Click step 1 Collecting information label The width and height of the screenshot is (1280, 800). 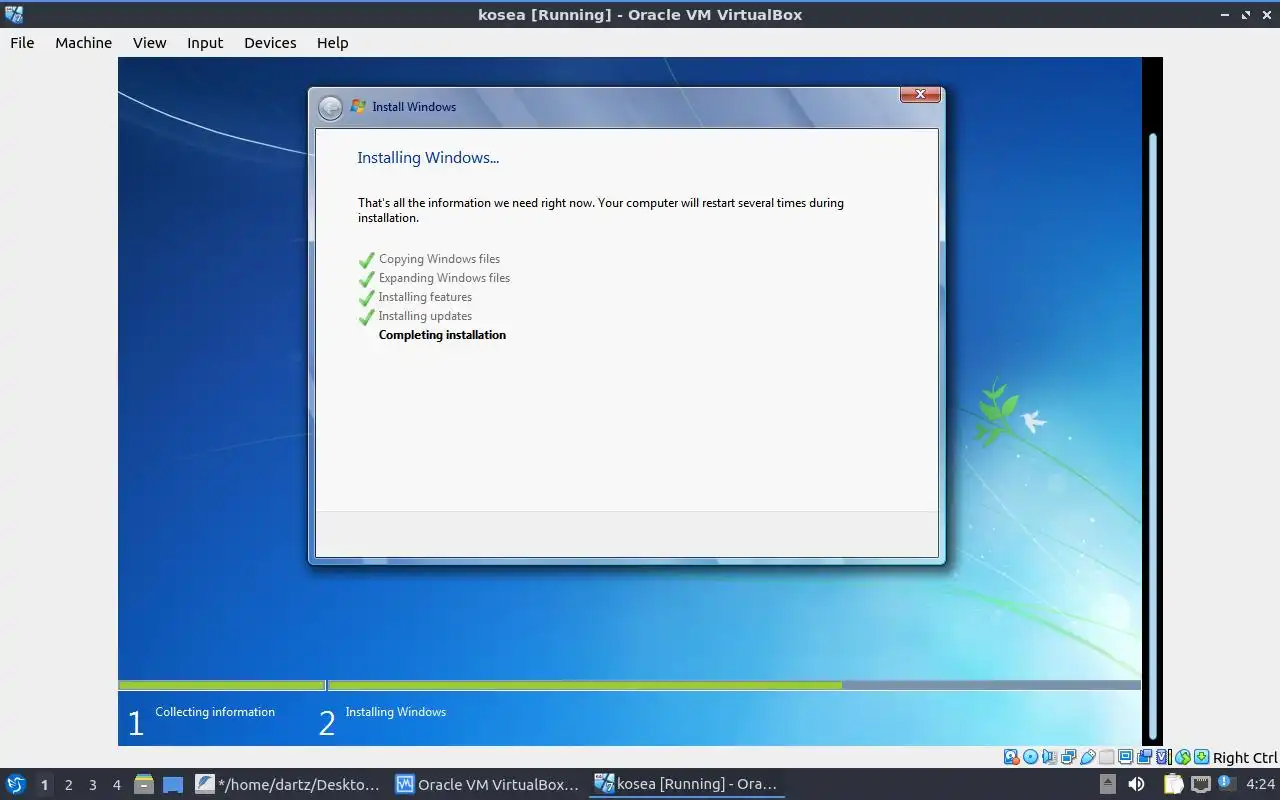(x=215, y=712)
